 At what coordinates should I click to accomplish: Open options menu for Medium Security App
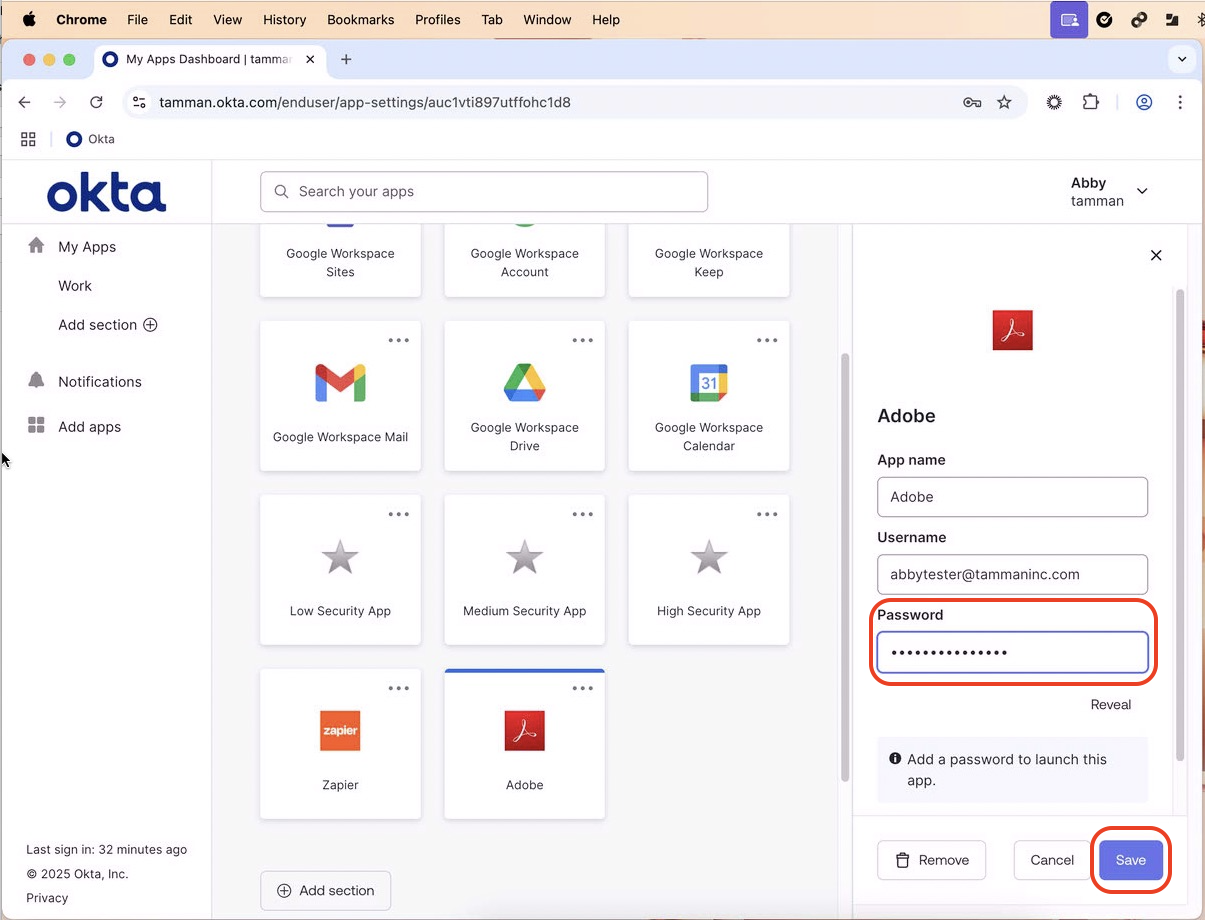582,514
